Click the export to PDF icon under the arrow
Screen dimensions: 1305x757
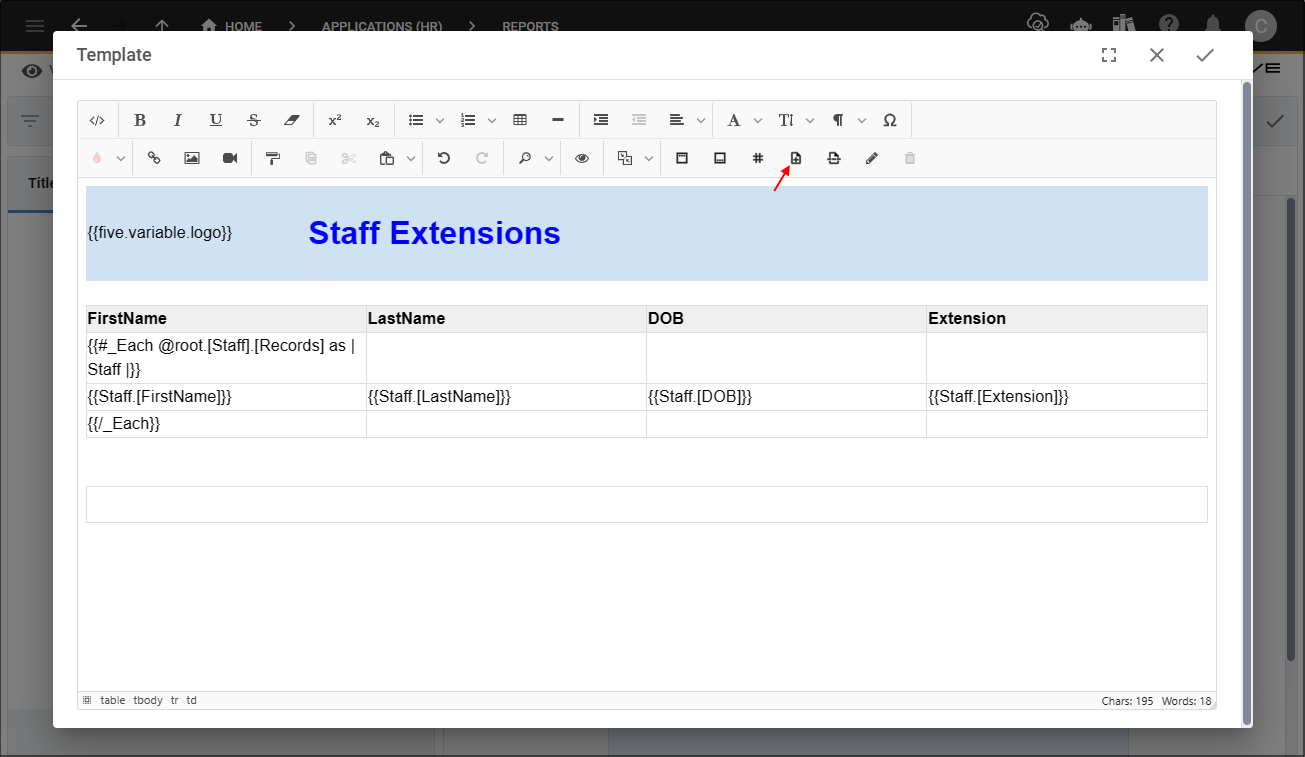pos(796,157)
